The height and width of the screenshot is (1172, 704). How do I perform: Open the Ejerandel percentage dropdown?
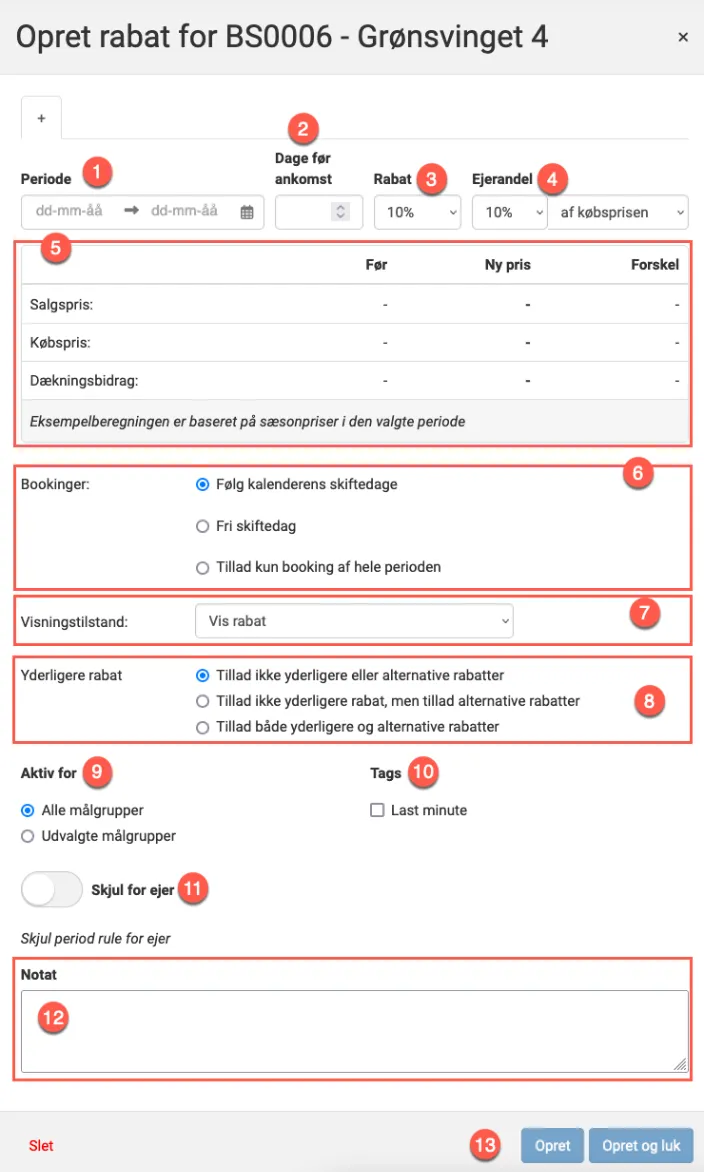click(509, 212)
